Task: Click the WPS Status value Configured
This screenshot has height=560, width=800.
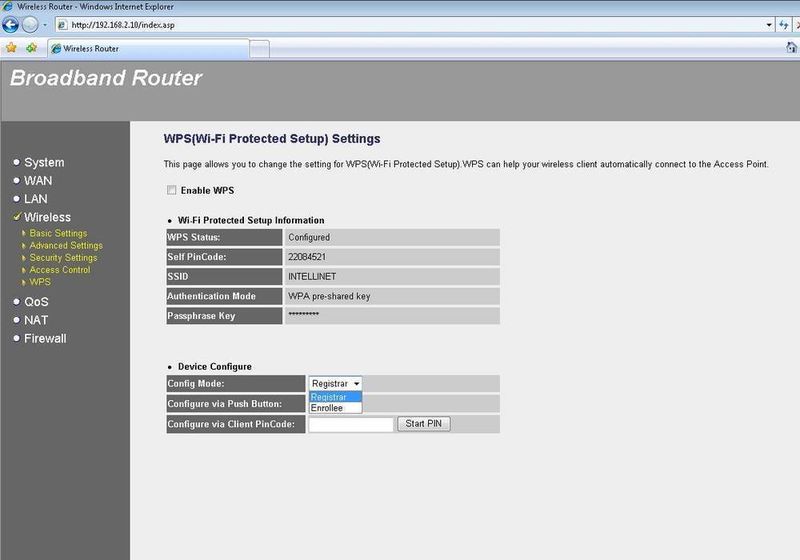Action: tap(309, 237)
